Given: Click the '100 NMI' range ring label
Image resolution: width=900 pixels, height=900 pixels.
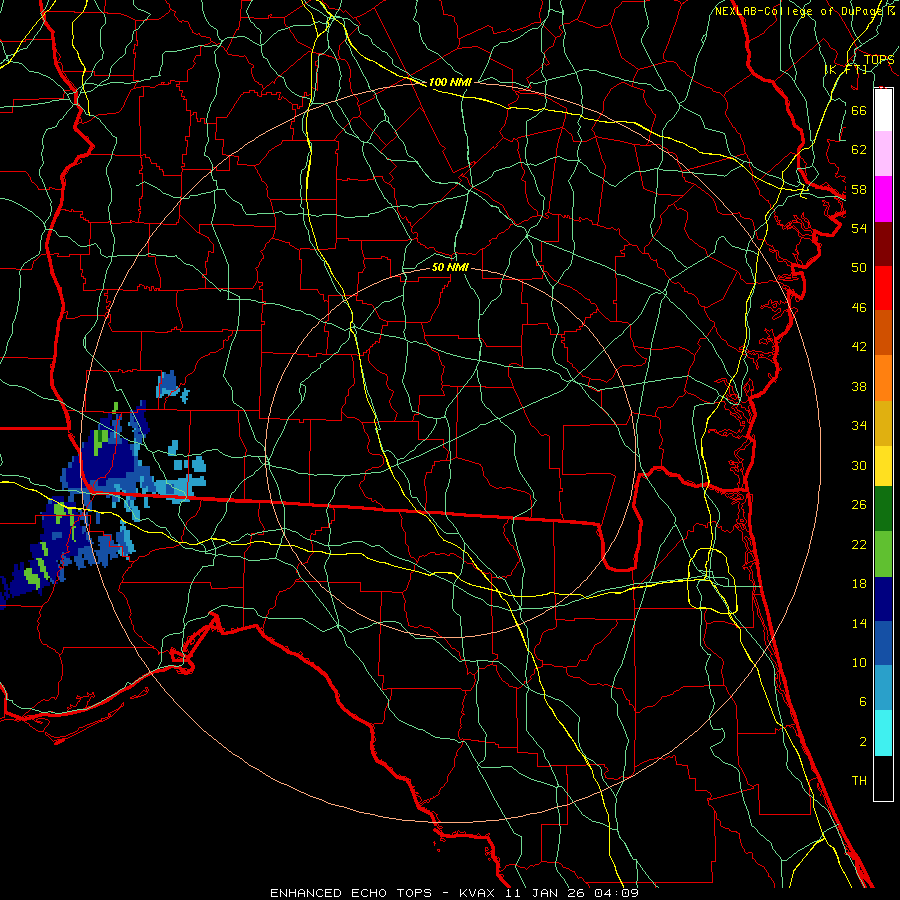Looking at the screenshot, I should pyautogui.click(x=450, y=82).
